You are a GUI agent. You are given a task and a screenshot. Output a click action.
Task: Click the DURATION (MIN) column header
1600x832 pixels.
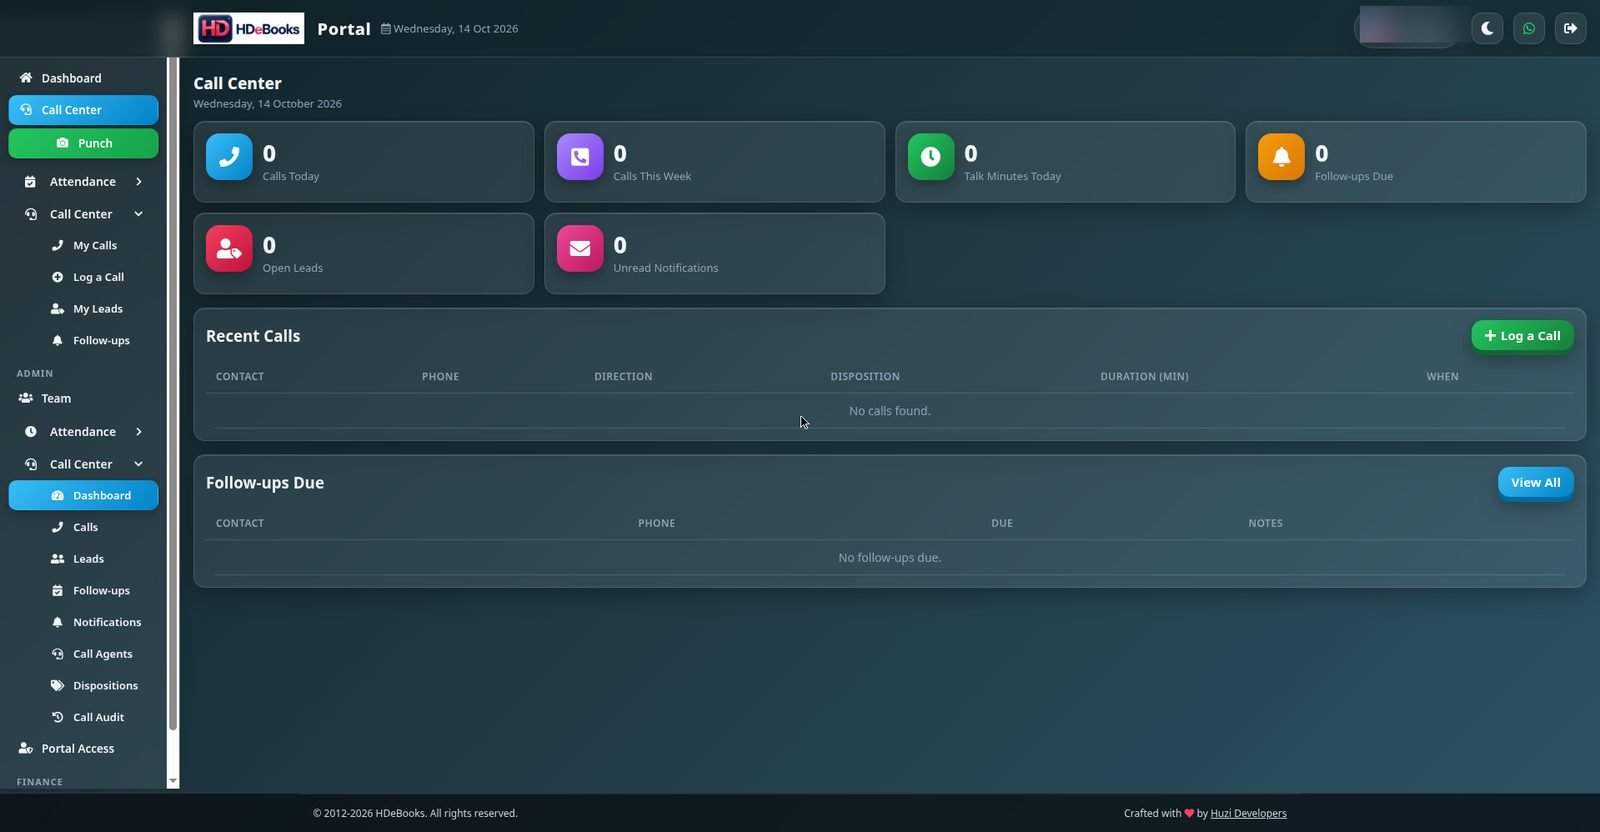(1144, 377)
